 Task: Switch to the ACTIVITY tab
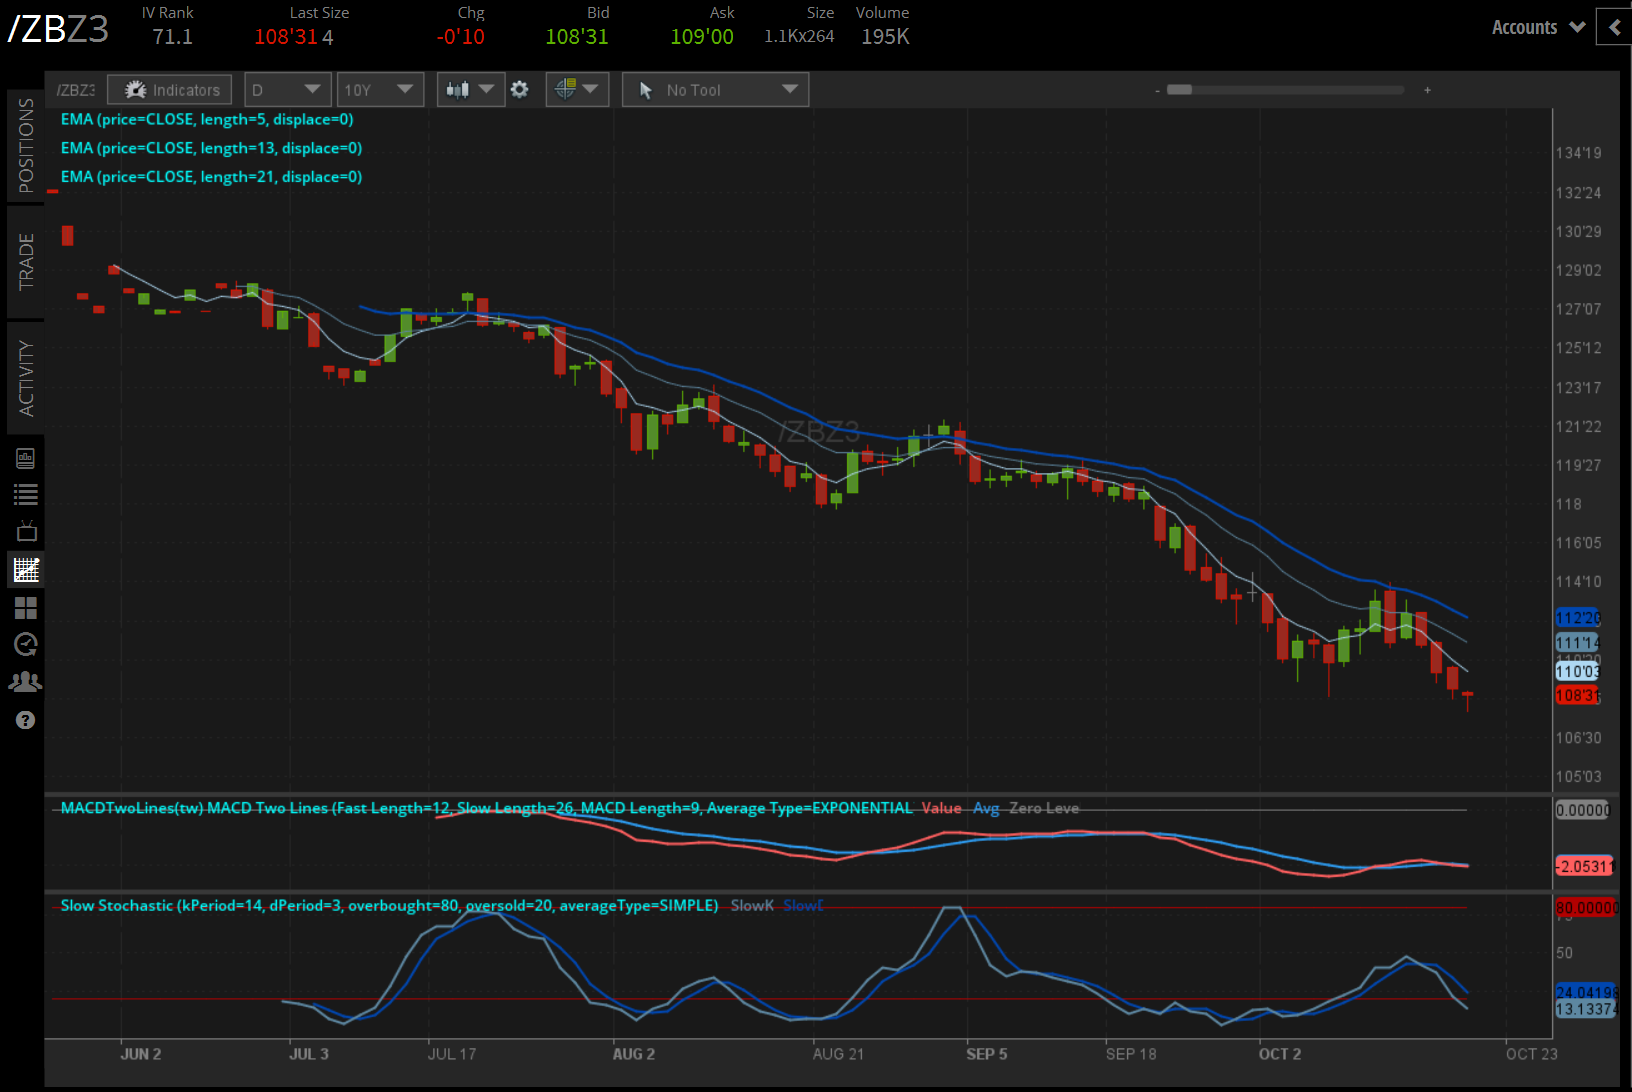click(x=26, y=378)
